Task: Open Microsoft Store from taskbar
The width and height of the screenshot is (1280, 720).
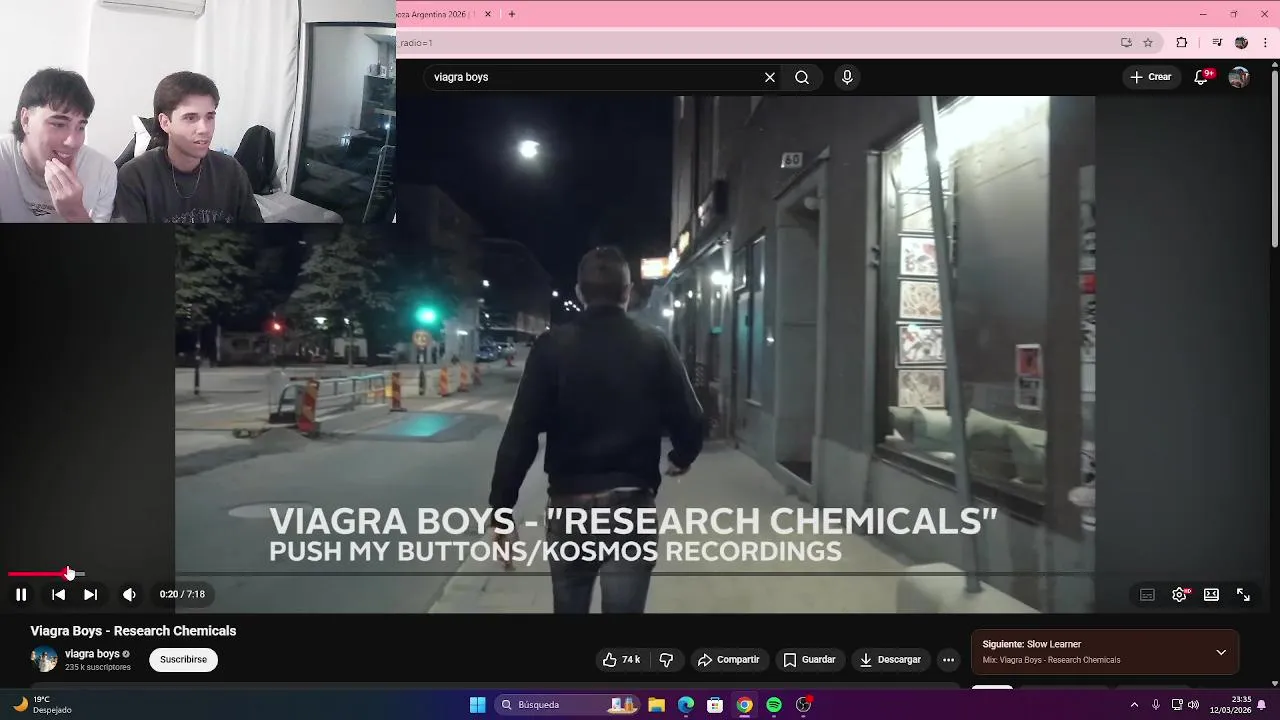Action: click(x=715, y=705)
